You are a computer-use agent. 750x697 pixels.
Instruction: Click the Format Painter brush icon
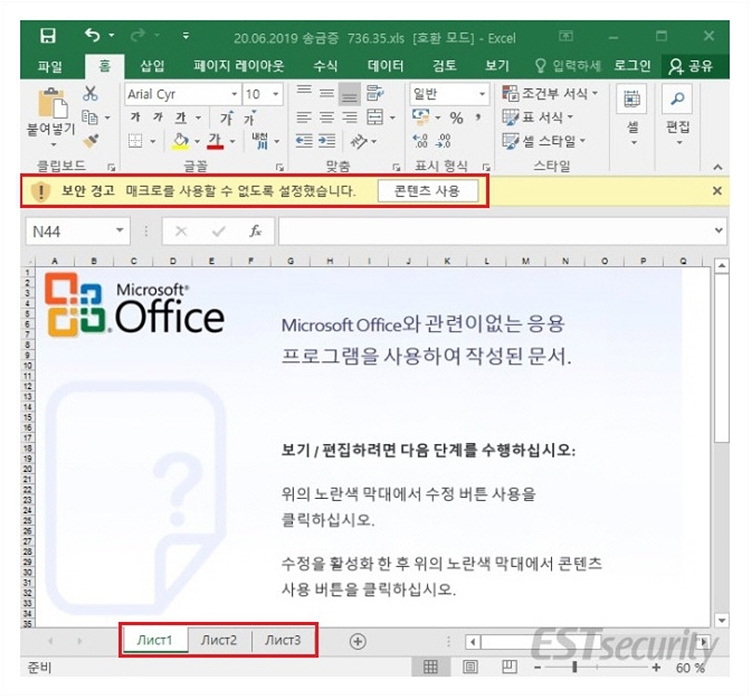pos(90,141)
